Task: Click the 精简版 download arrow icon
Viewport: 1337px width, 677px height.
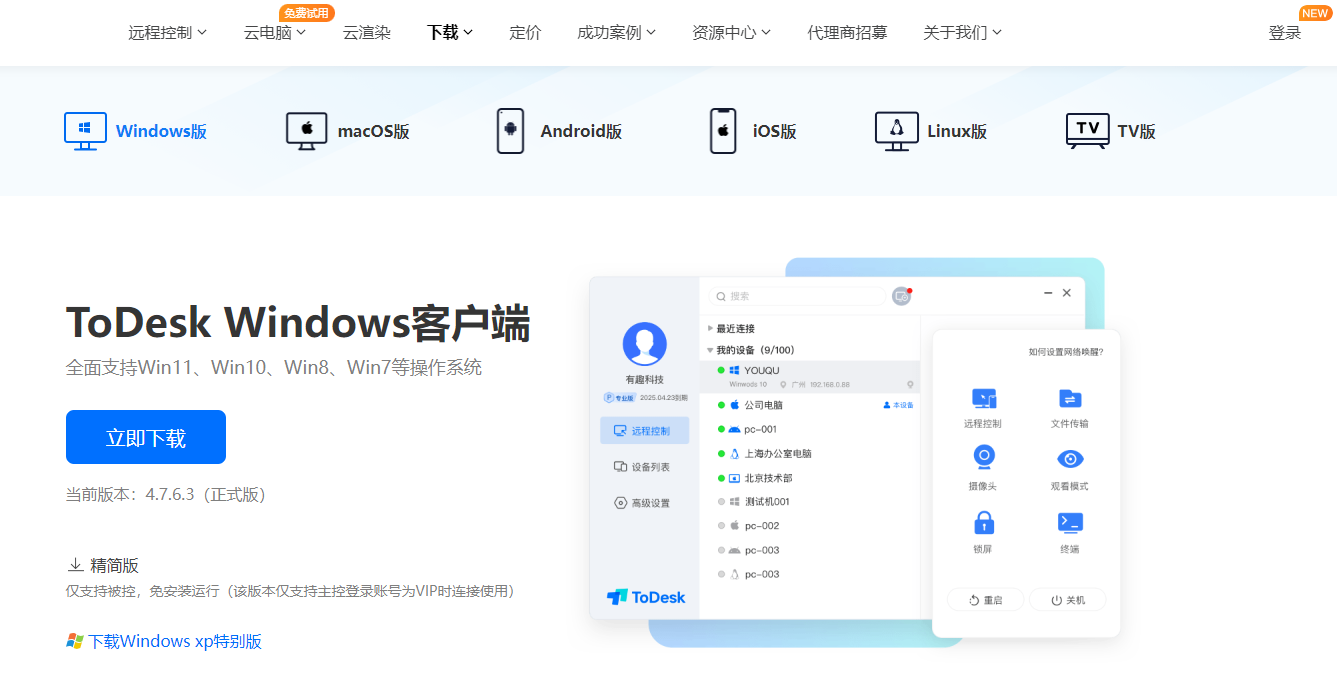Action: 75,565
